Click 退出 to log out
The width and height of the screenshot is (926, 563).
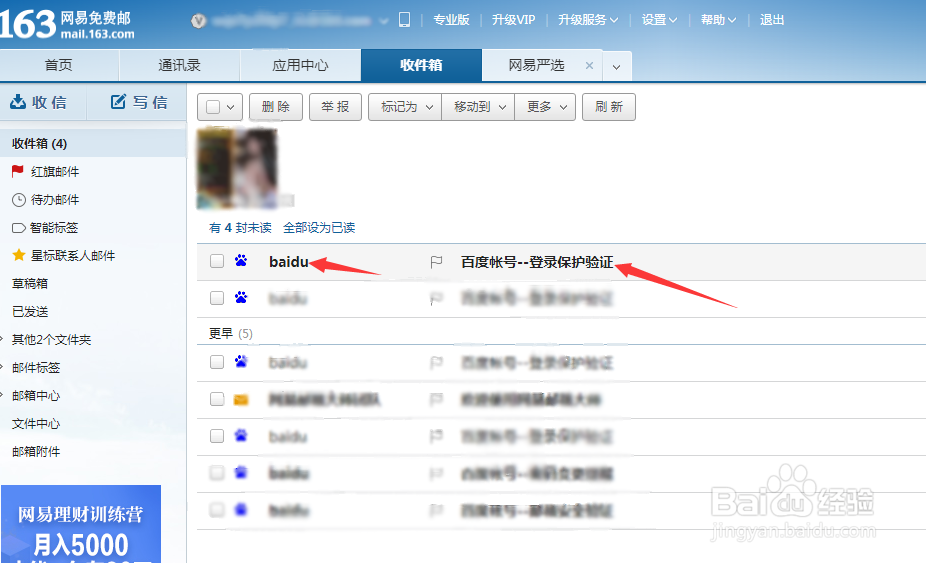click(x=772, y=20)
